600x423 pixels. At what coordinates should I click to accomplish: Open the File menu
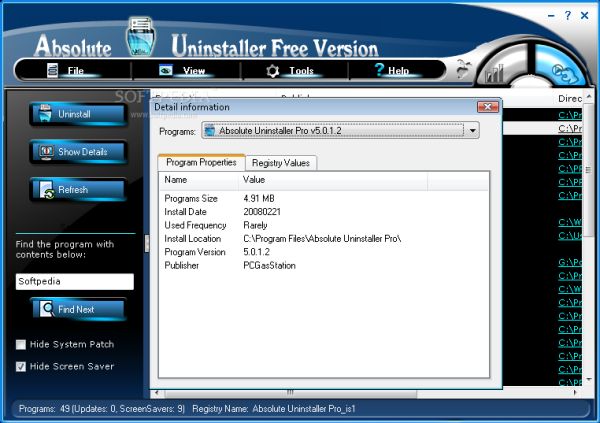click(75, 71)
